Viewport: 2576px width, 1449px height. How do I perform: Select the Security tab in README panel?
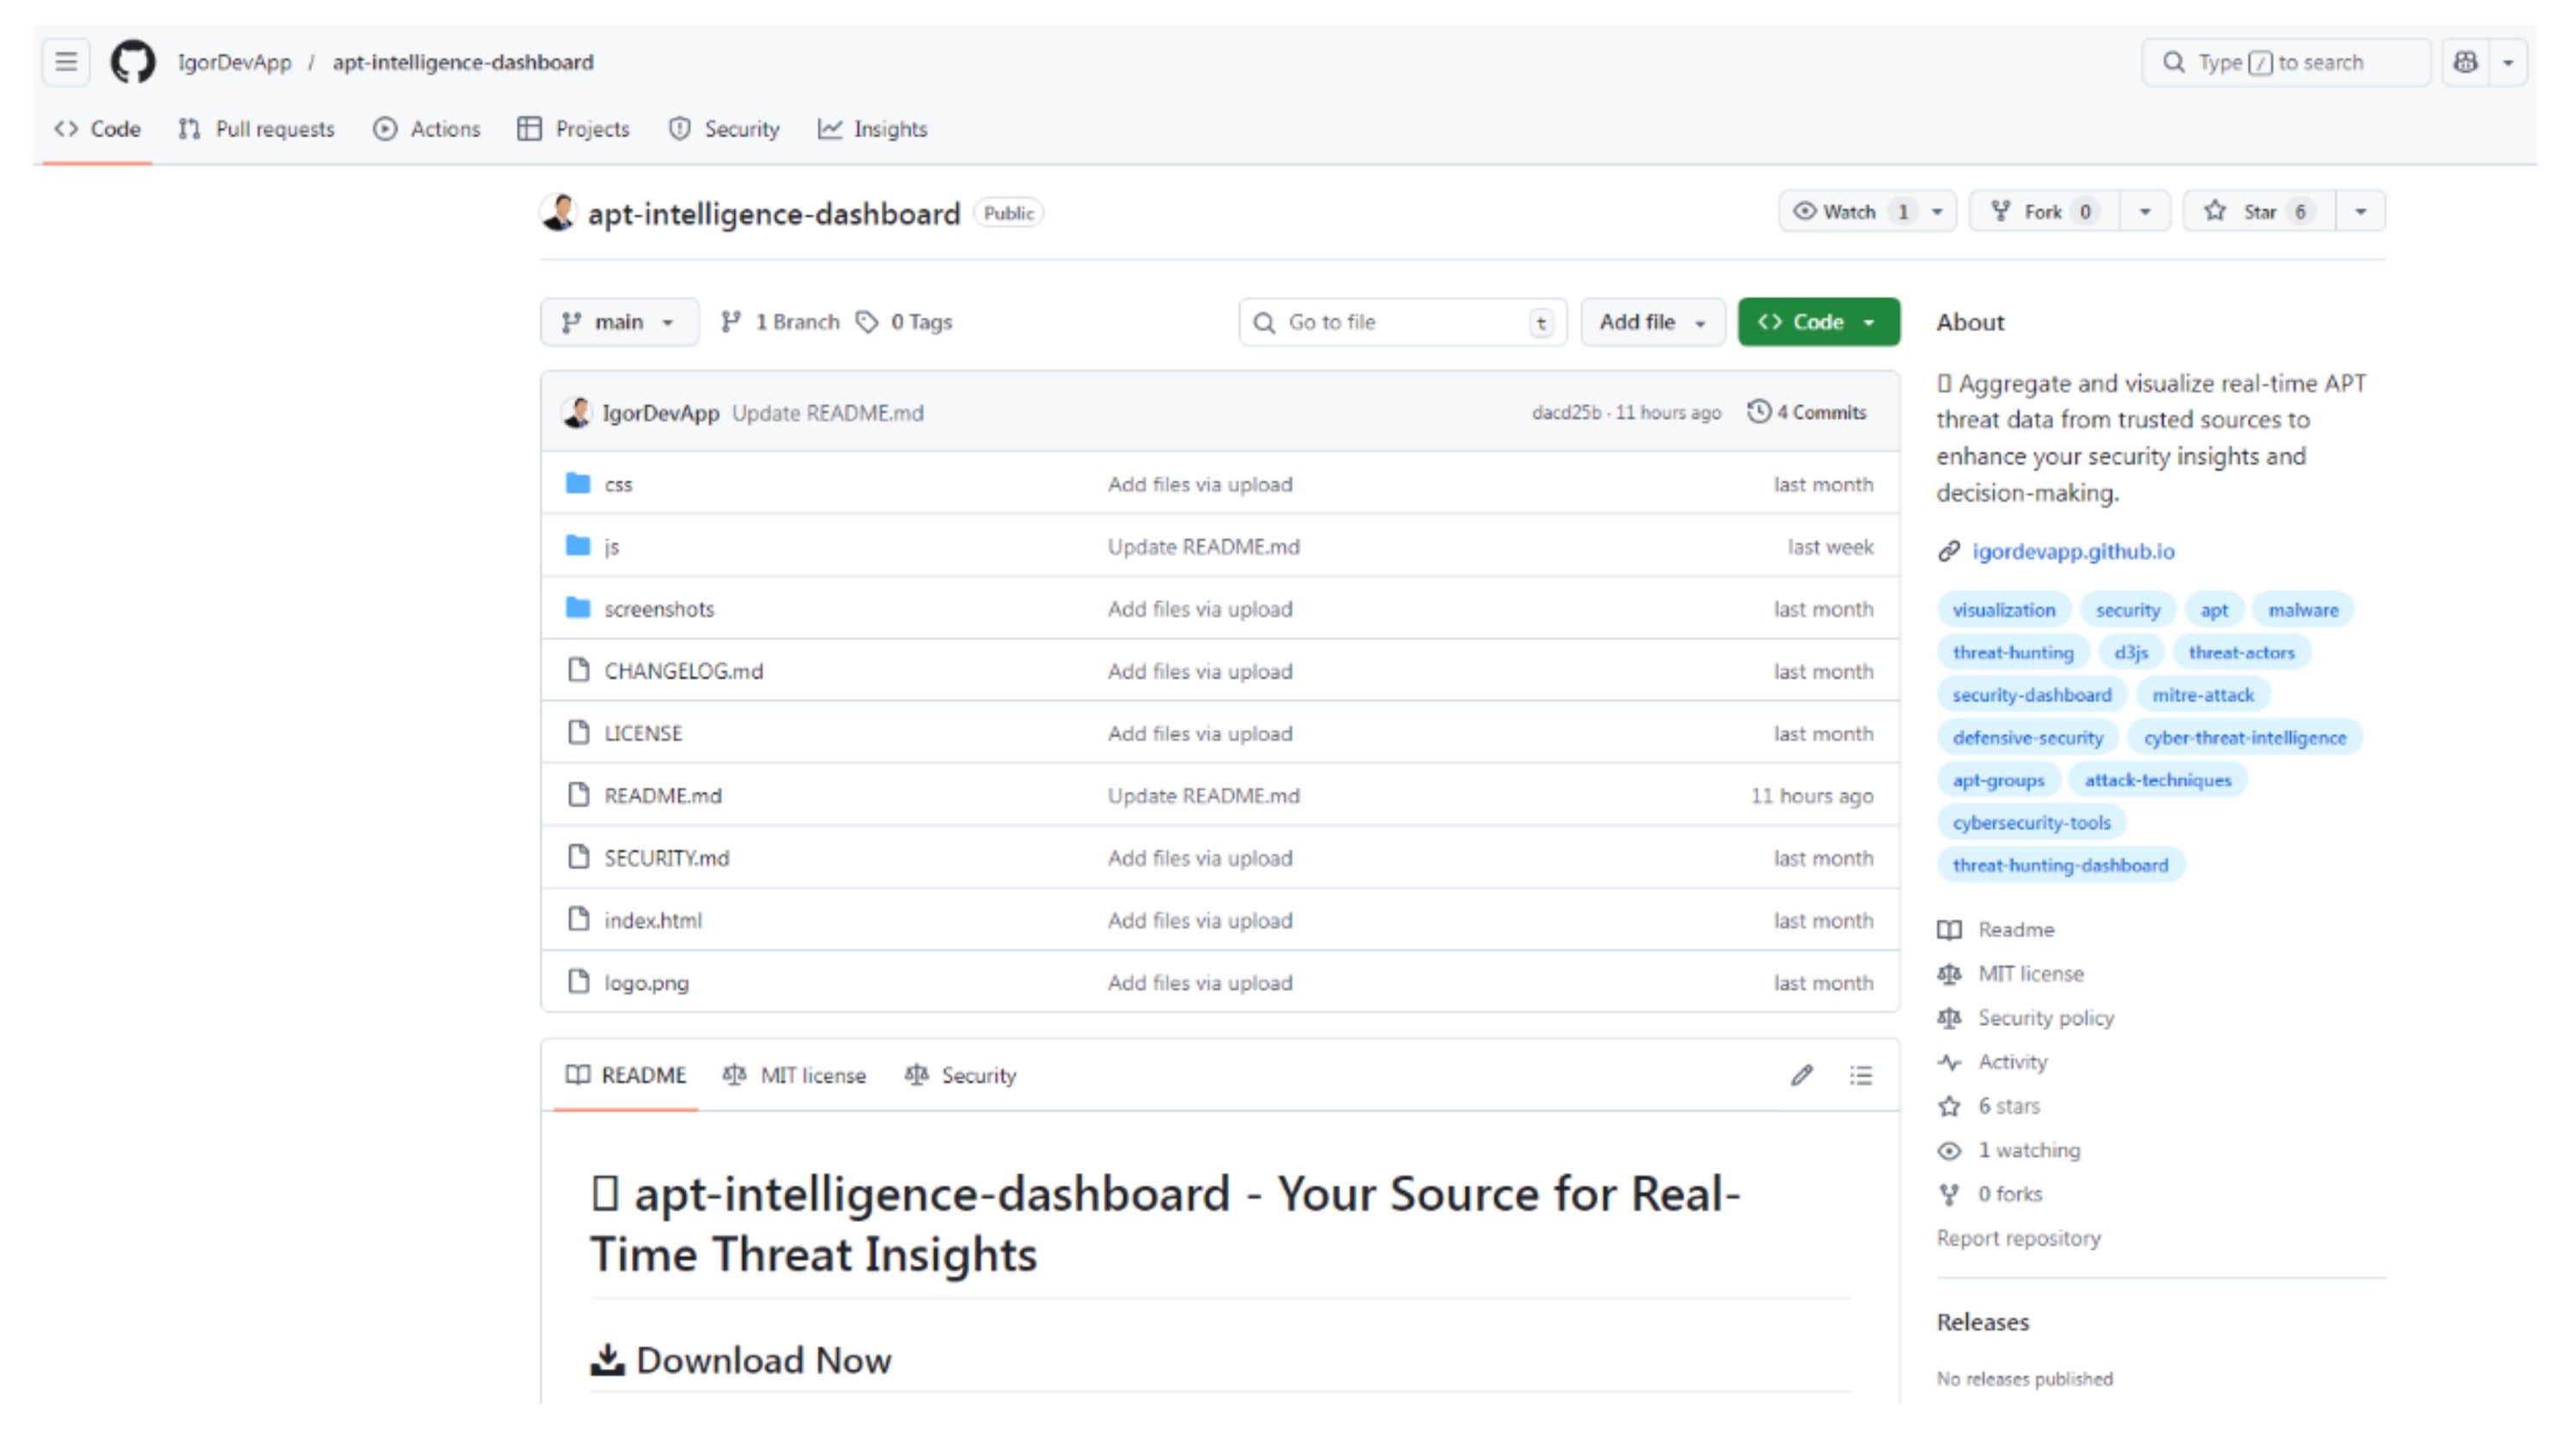pyautogui.click(x=960, y=1075)
